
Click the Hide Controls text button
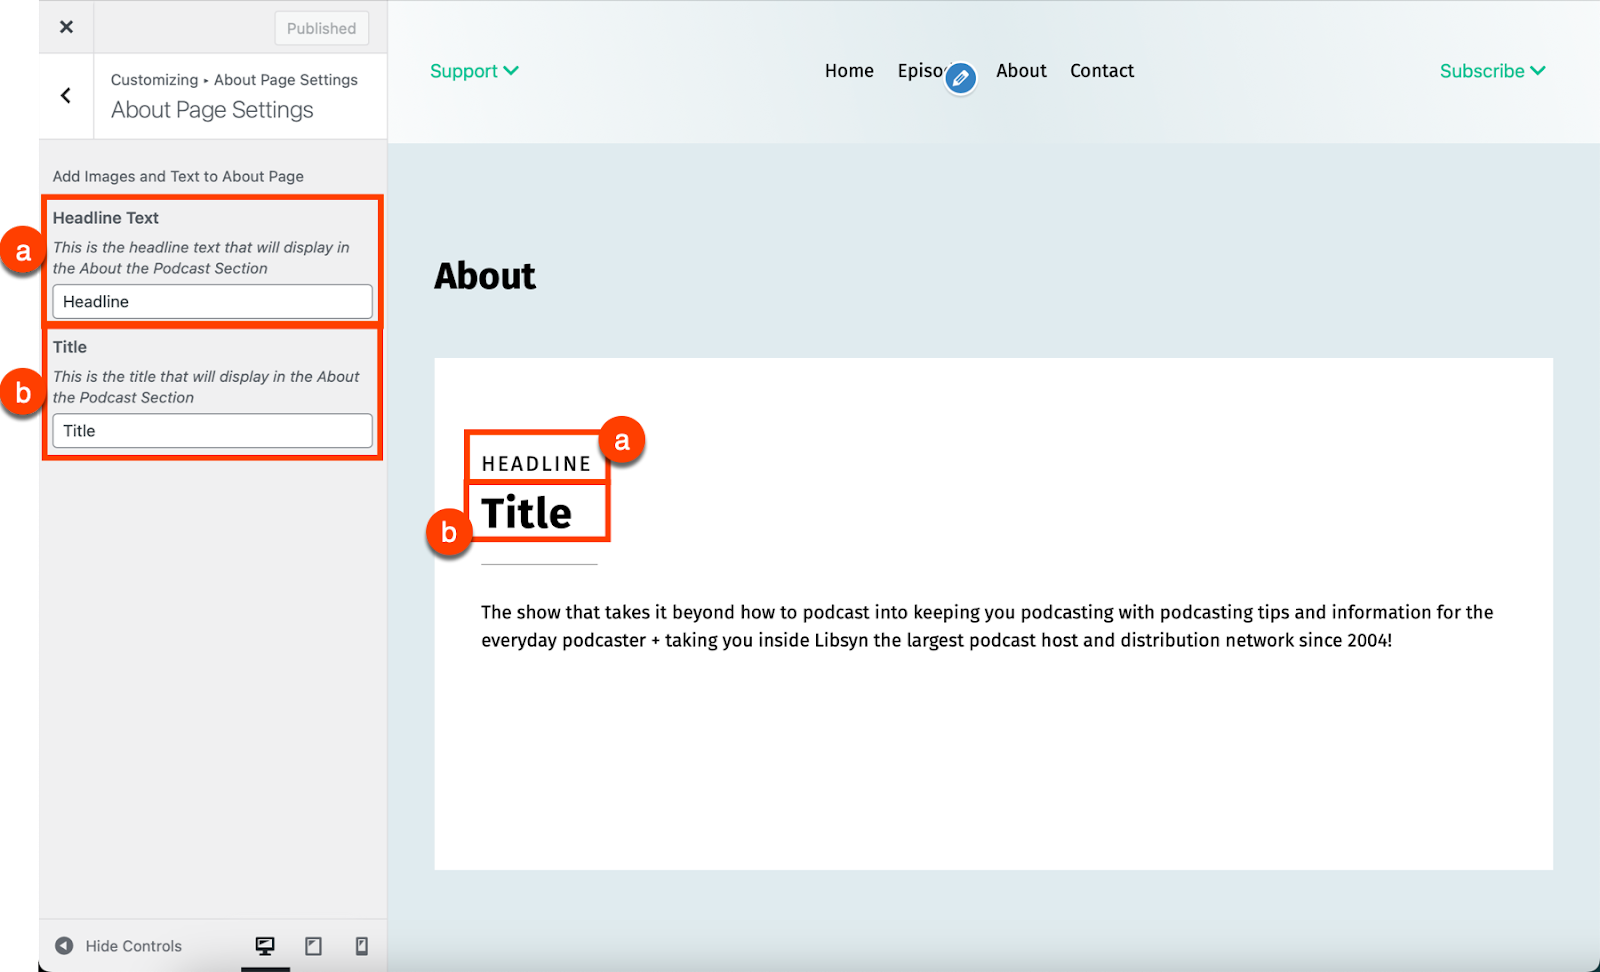tap(133, 946)
